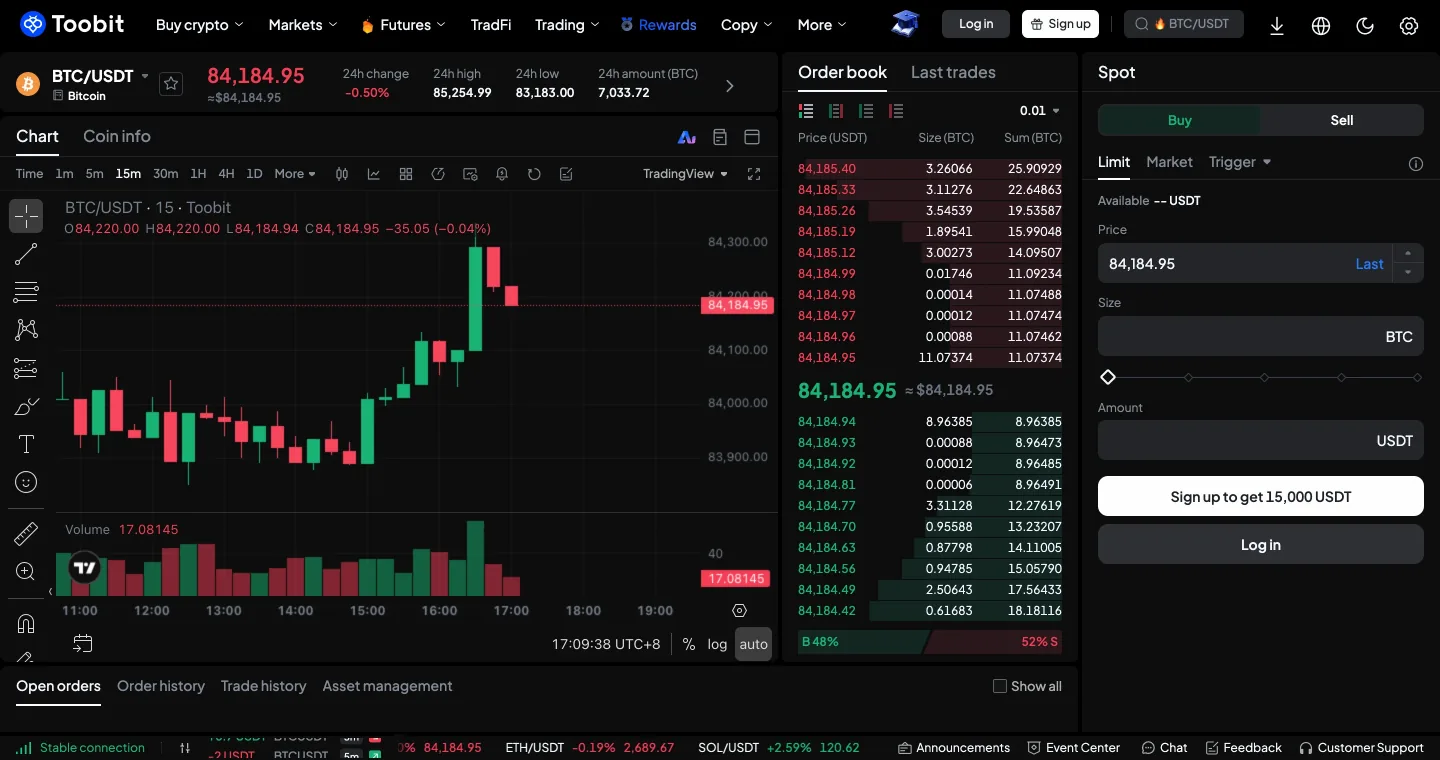Open the language globe icon

1321,26
